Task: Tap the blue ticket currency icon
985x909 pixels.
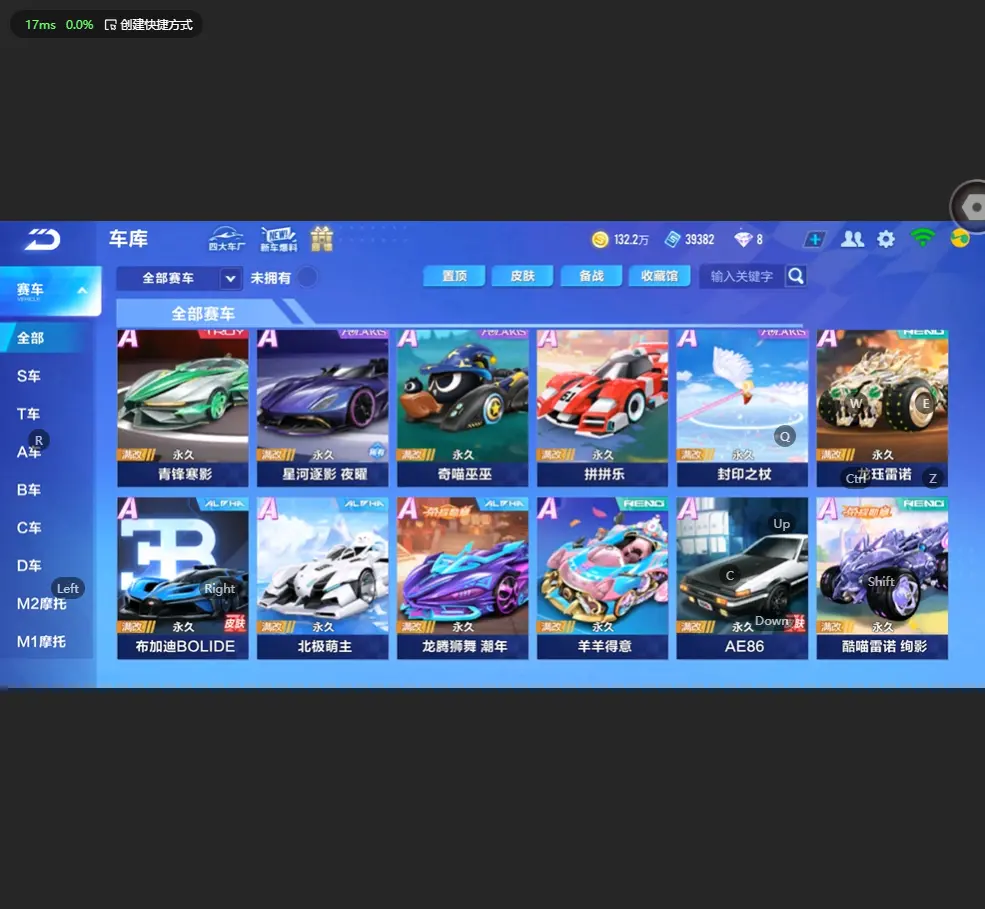Action: [x=672, y=239]
